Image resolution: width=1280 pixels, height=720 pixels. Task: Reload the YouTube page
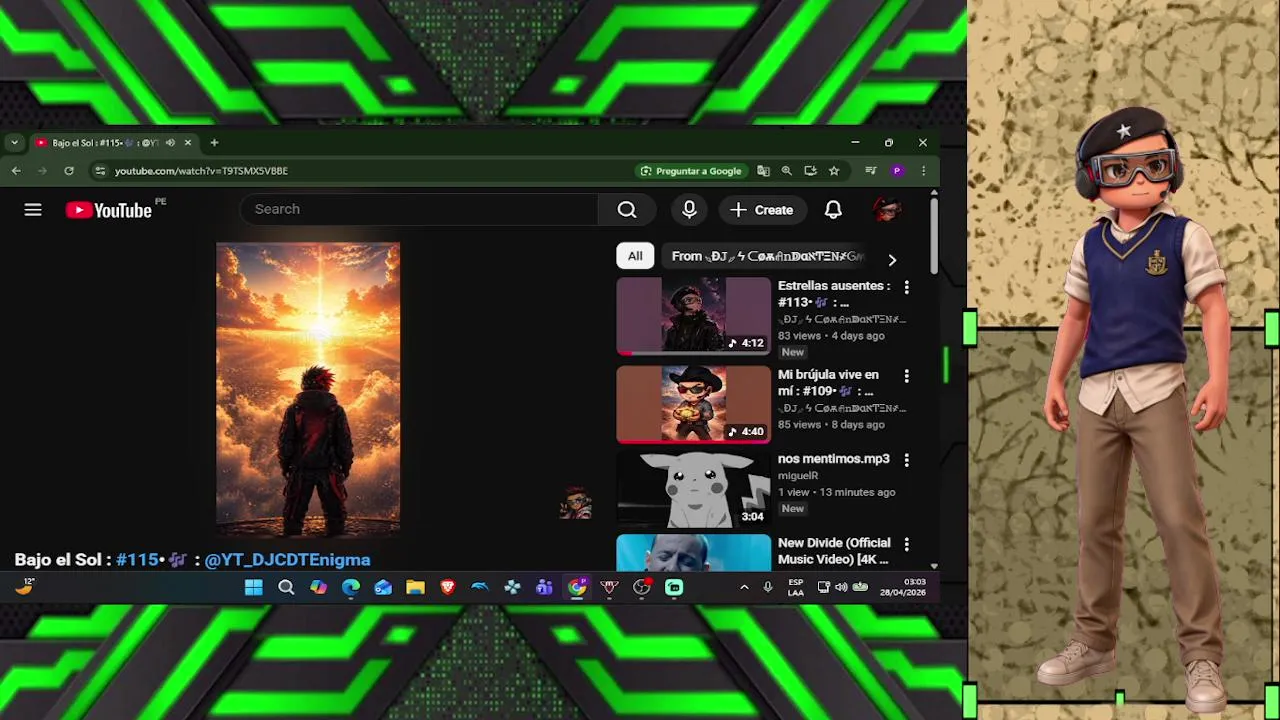coord(69,171)
